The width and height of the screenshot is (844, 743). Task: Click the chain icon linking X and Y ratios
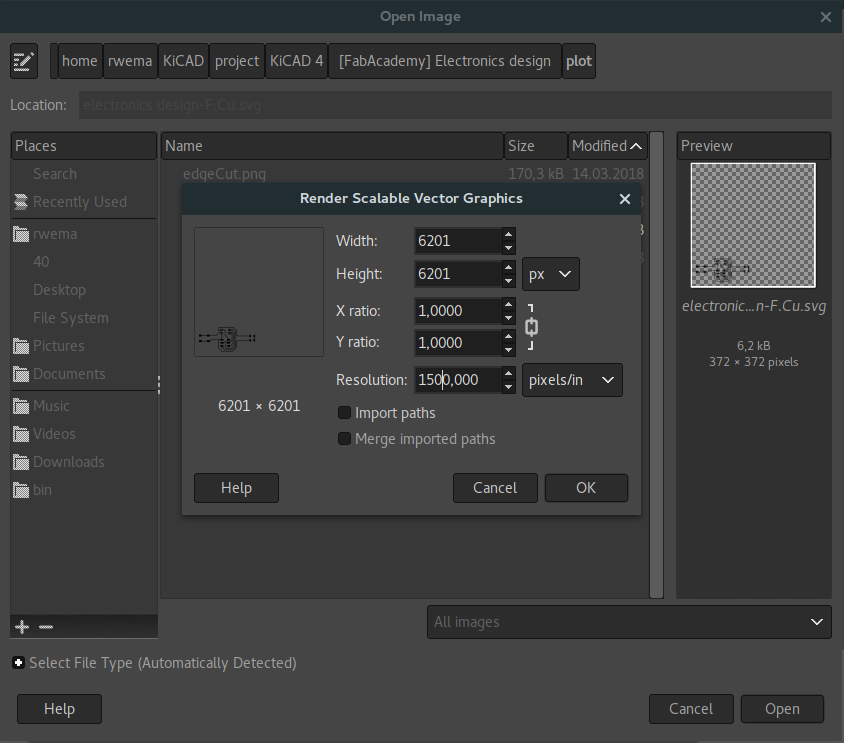(531, 326)
